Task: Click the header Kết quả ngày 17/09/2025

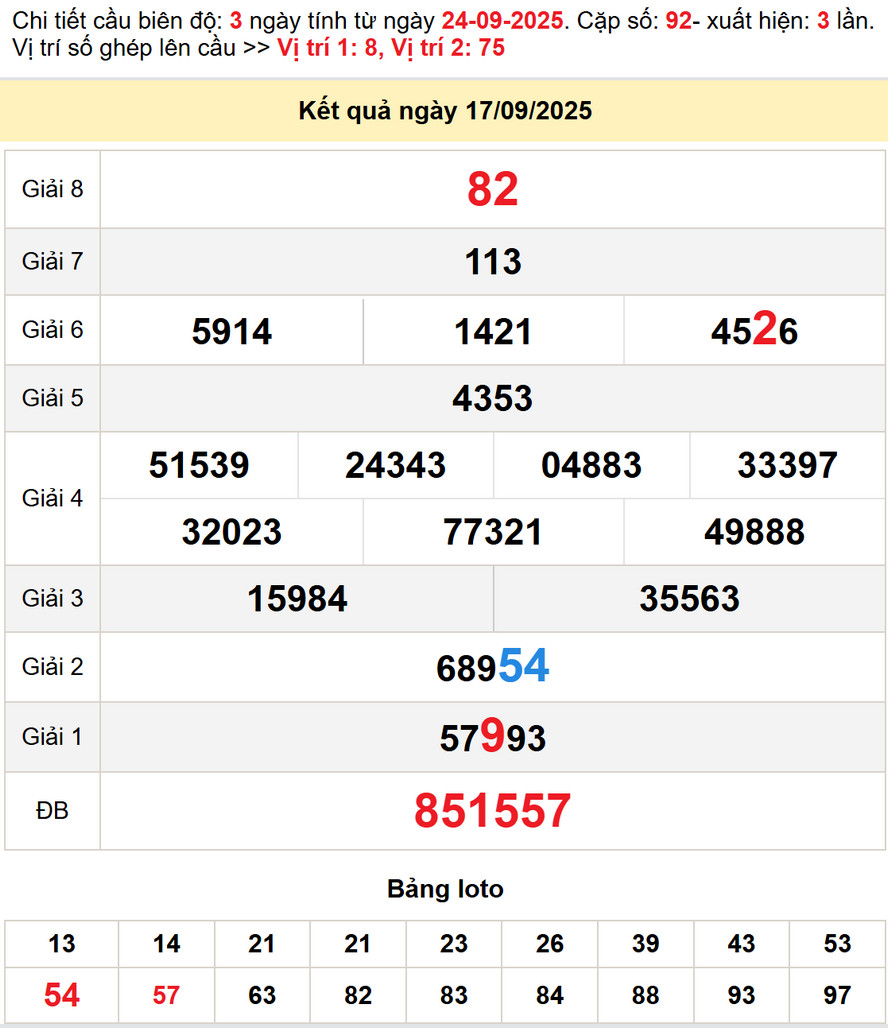Action: pyautogui.click(x=445, y=111)
